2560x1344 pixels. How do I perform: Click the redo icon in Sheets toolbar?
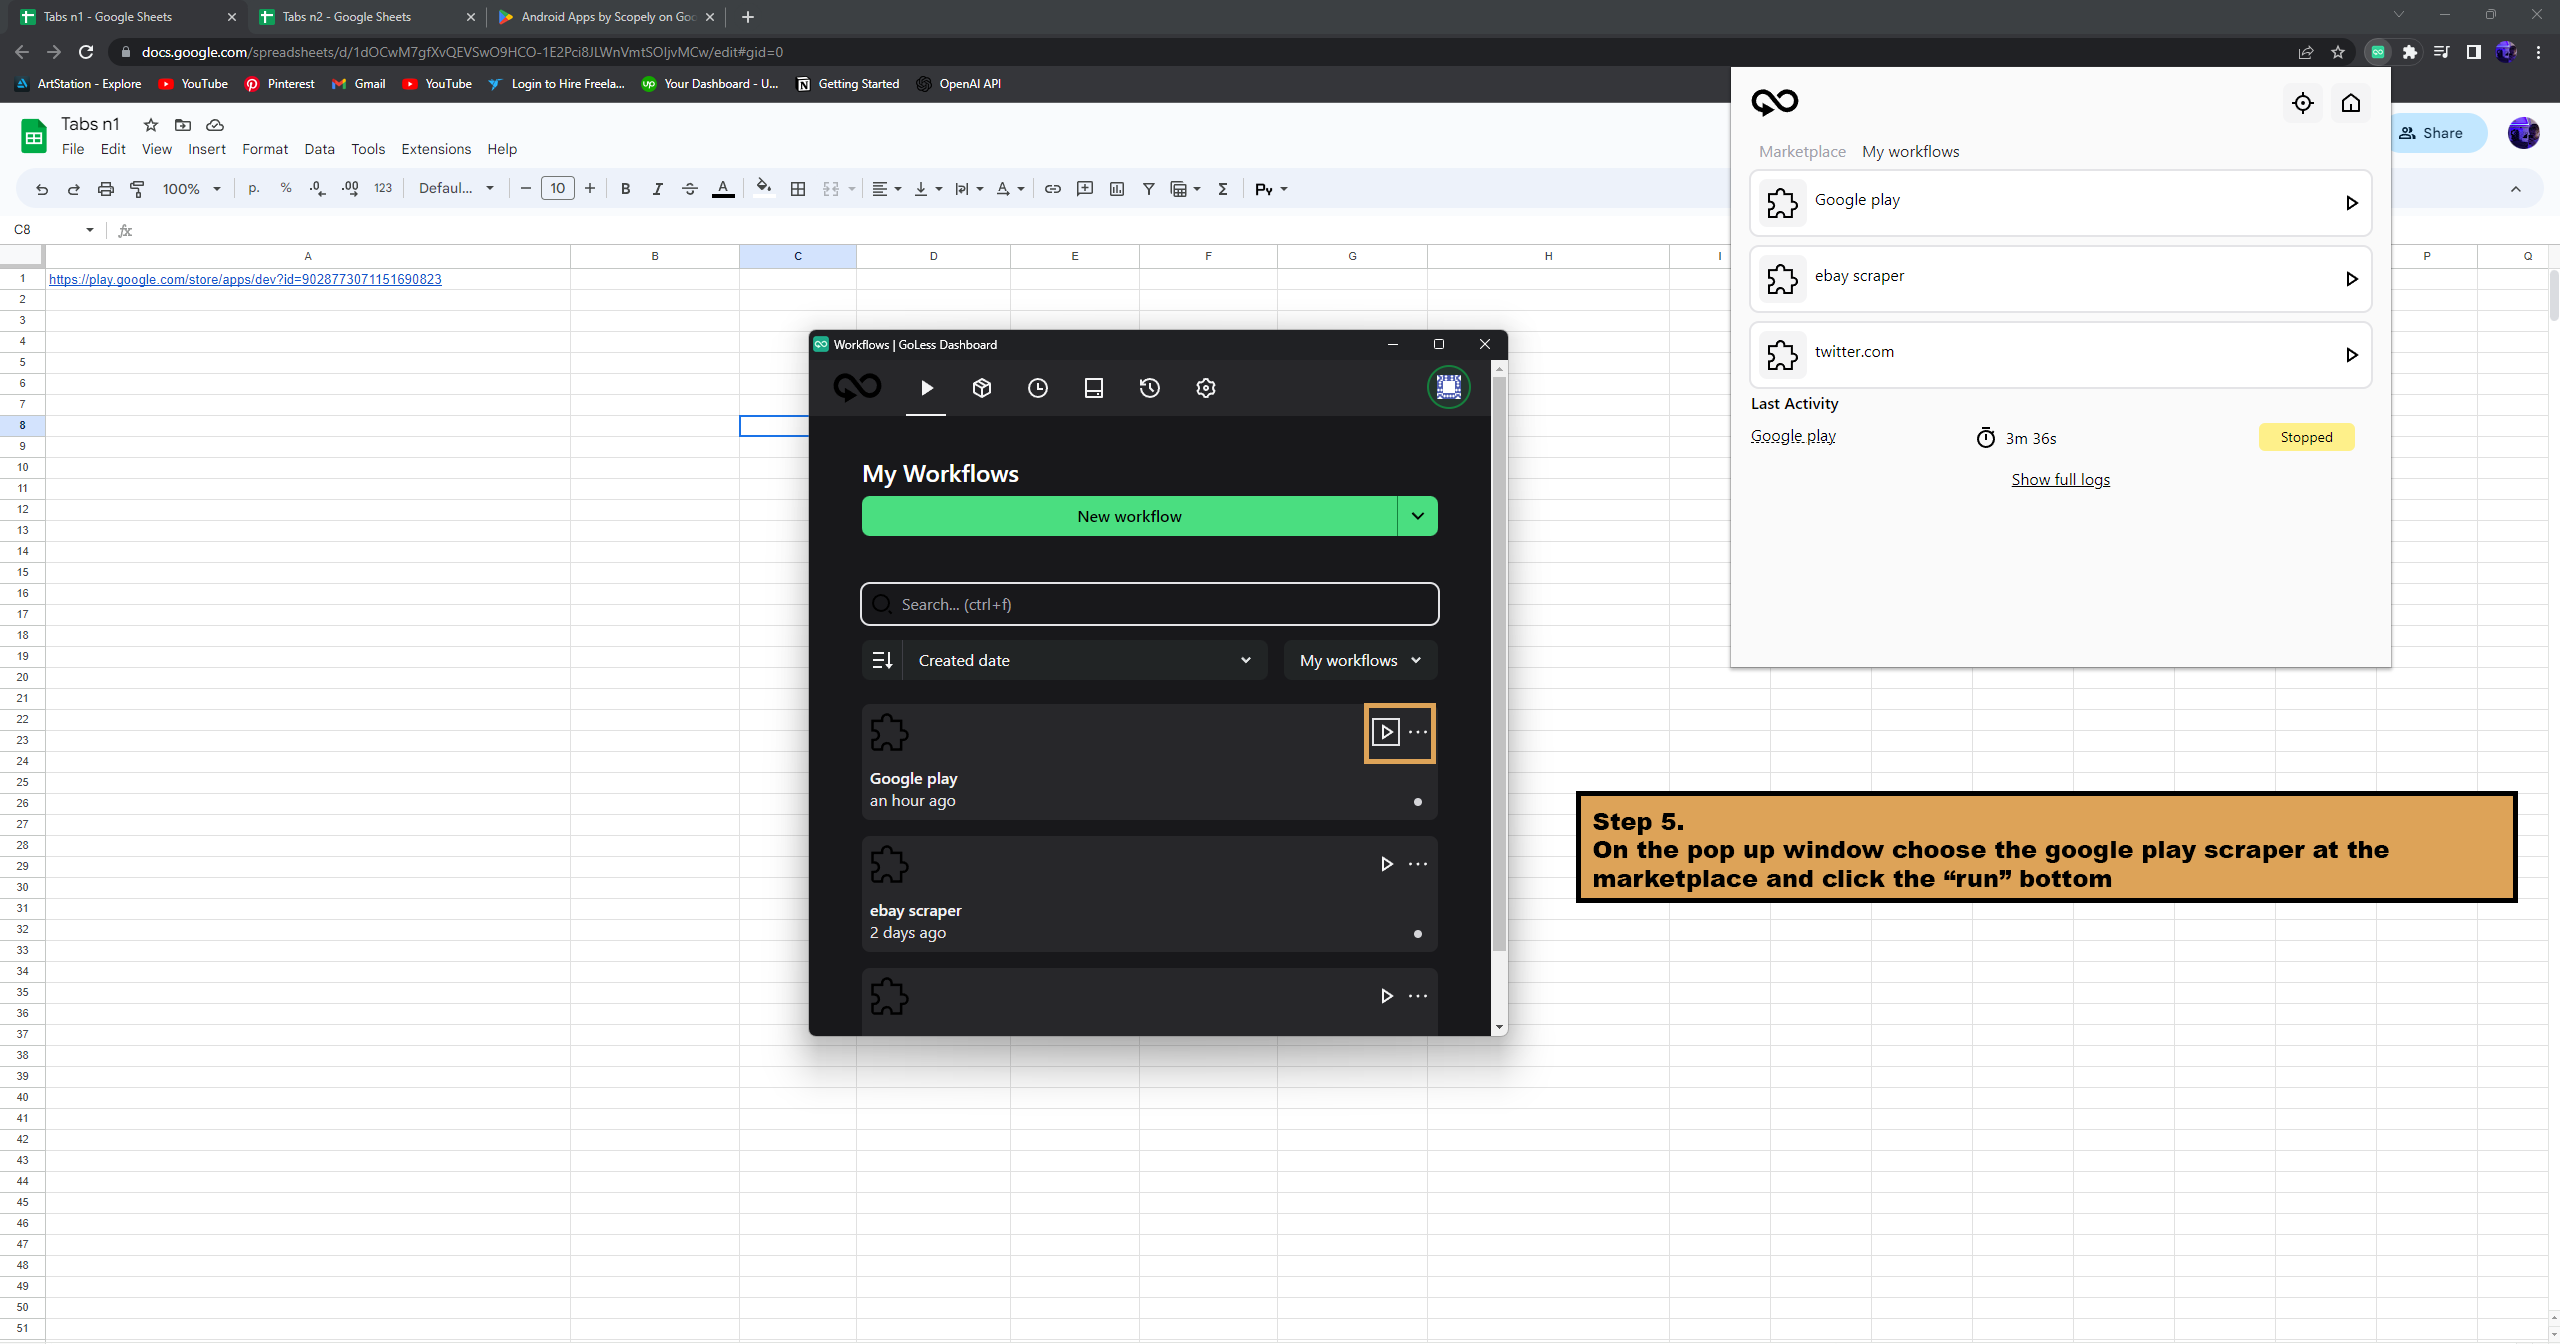coord(73,189)
